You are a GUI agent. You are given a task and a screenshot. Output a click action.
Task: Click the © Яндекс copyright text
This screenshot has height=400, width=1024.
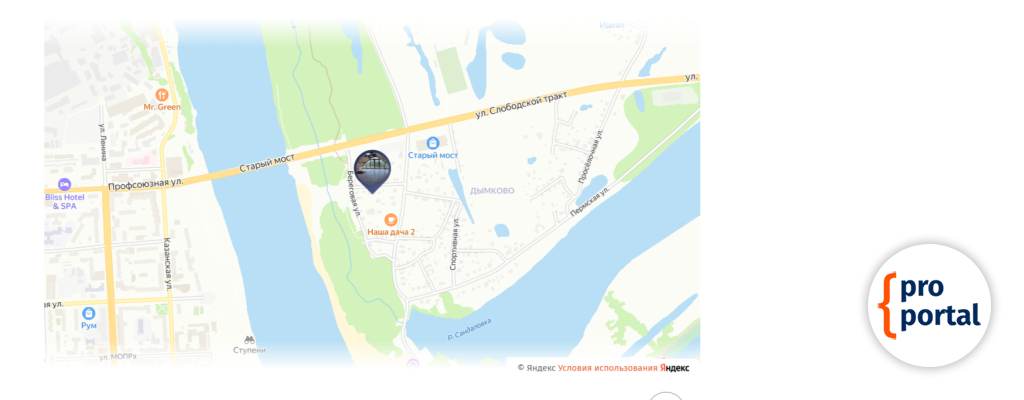click(x=536, y=368)
